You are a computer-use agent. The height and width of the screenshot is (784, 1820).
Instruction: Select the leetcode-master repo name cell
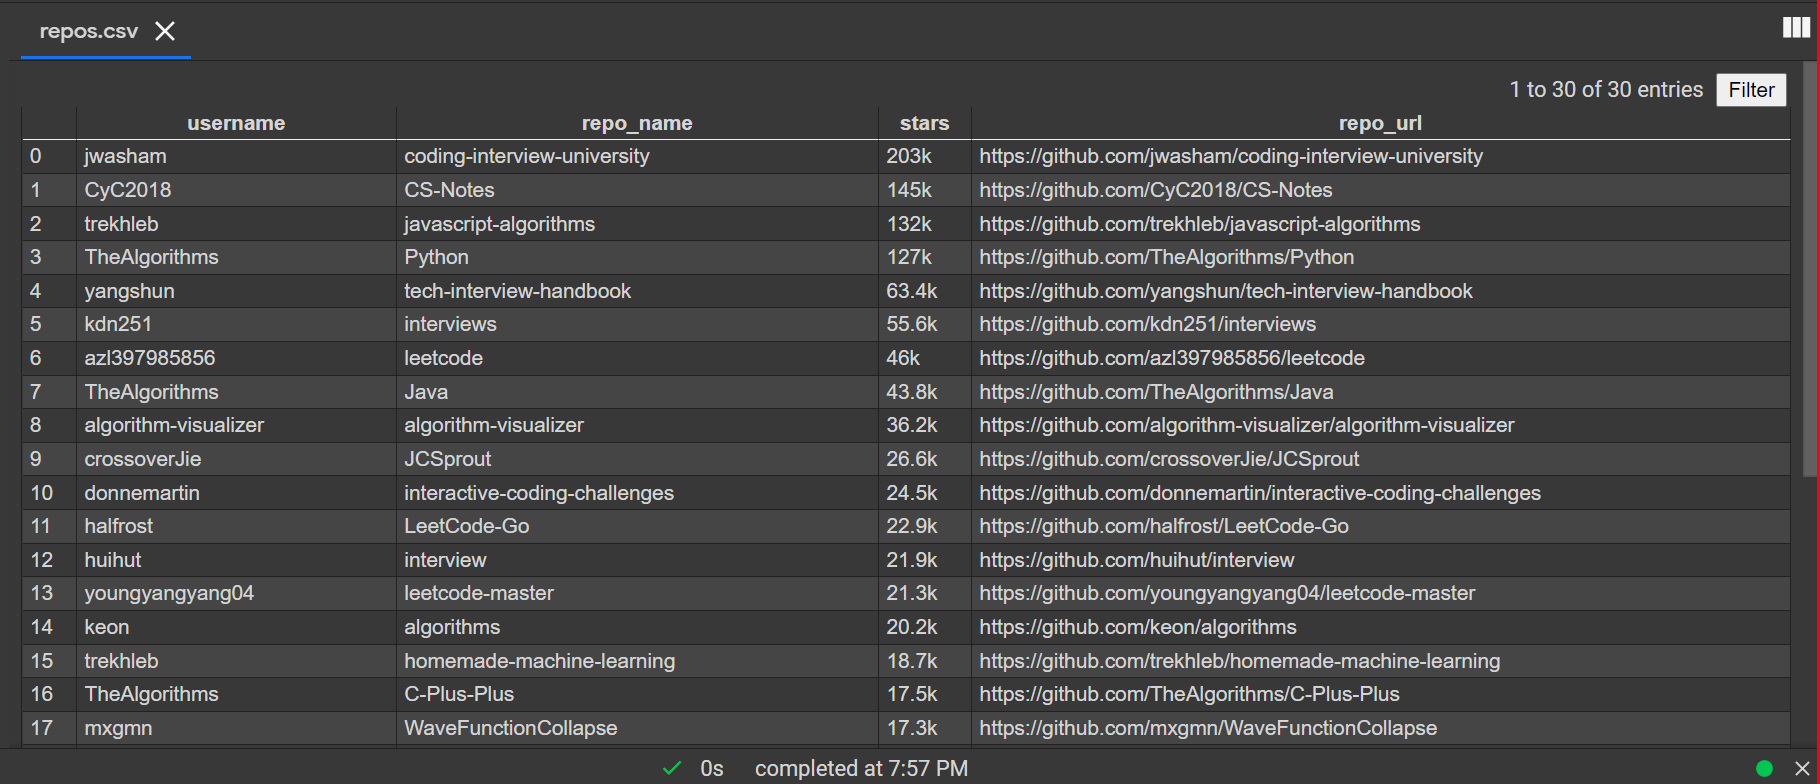(x=637, y=593)
